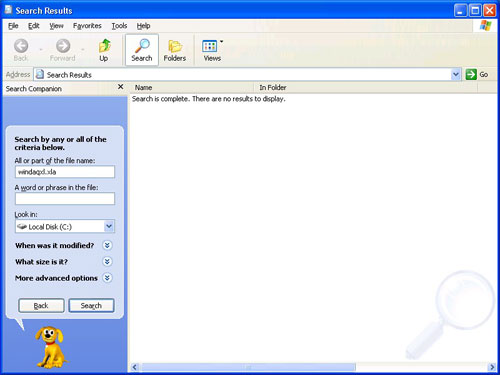Close the Search Companion pane
The width and height of the screenshot is (500, 375).
pyautogui.click(x=121, y=87)
